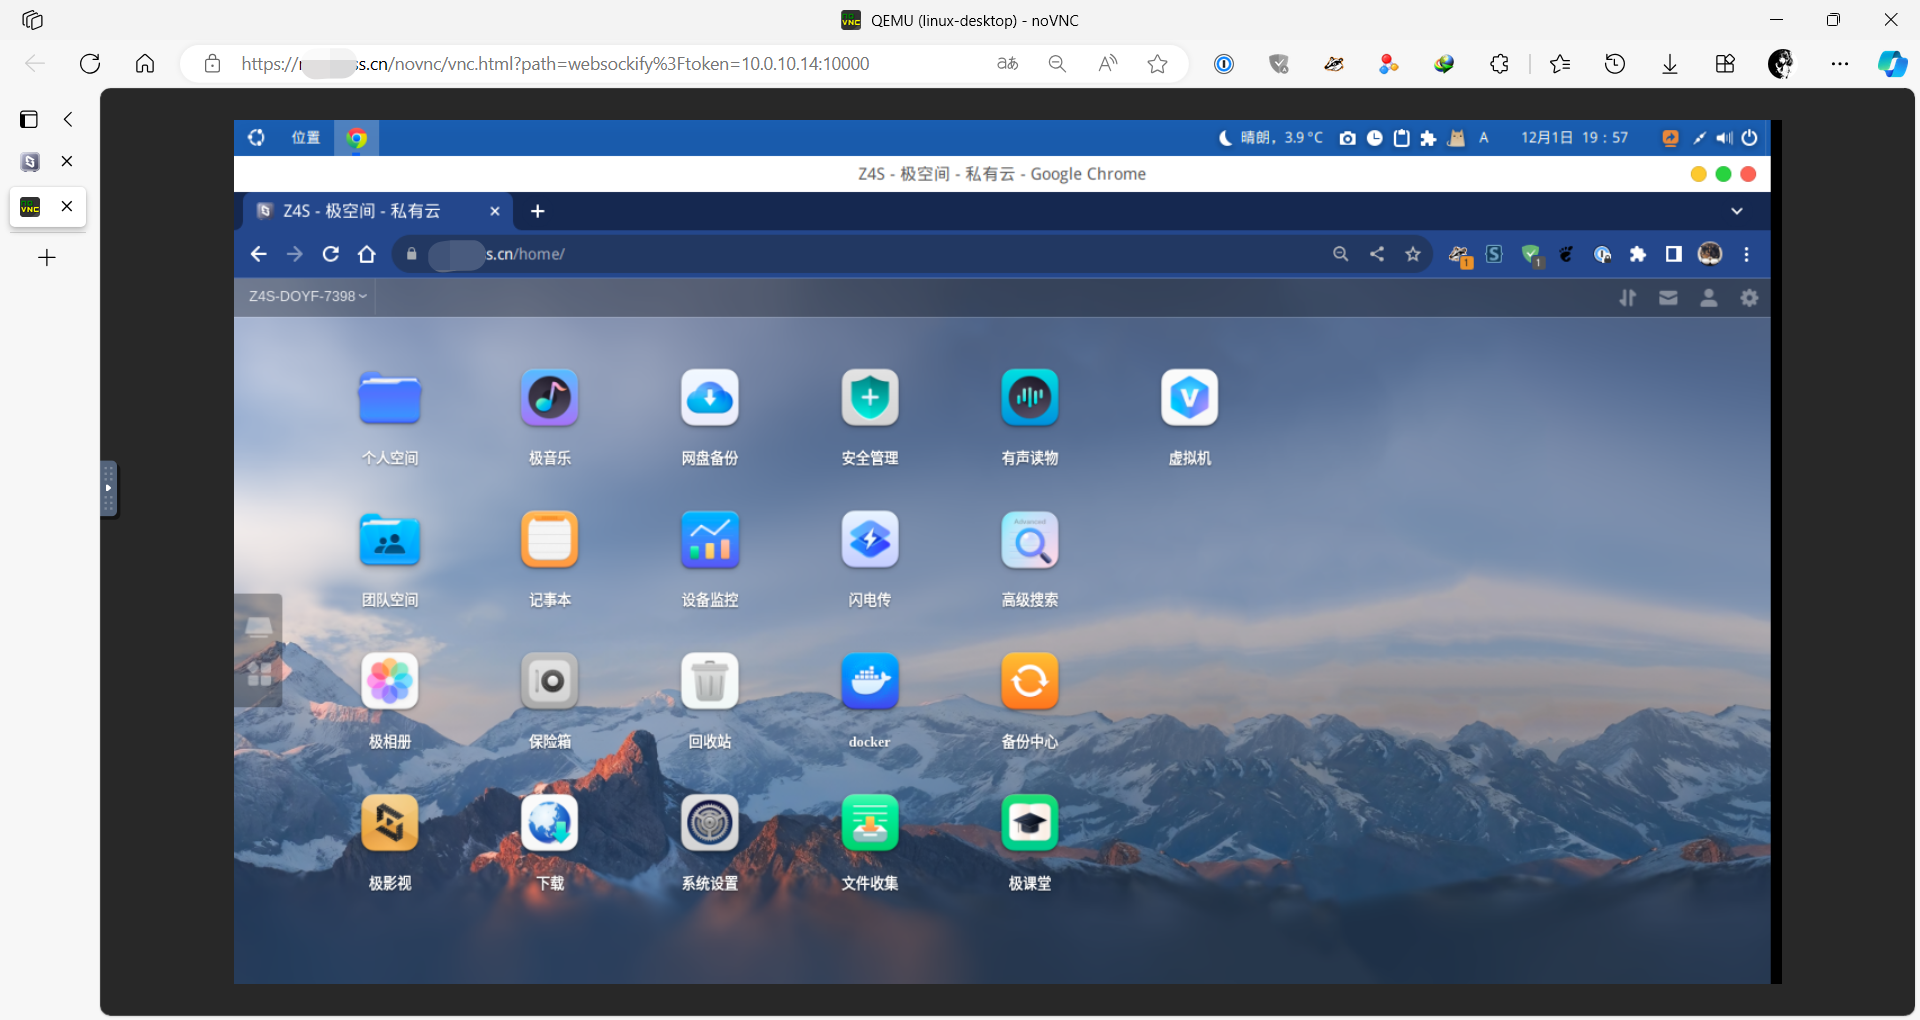Bookmark page with inner Chrome star
Screen dimensions: 1920x1020
pos(1413,254)
